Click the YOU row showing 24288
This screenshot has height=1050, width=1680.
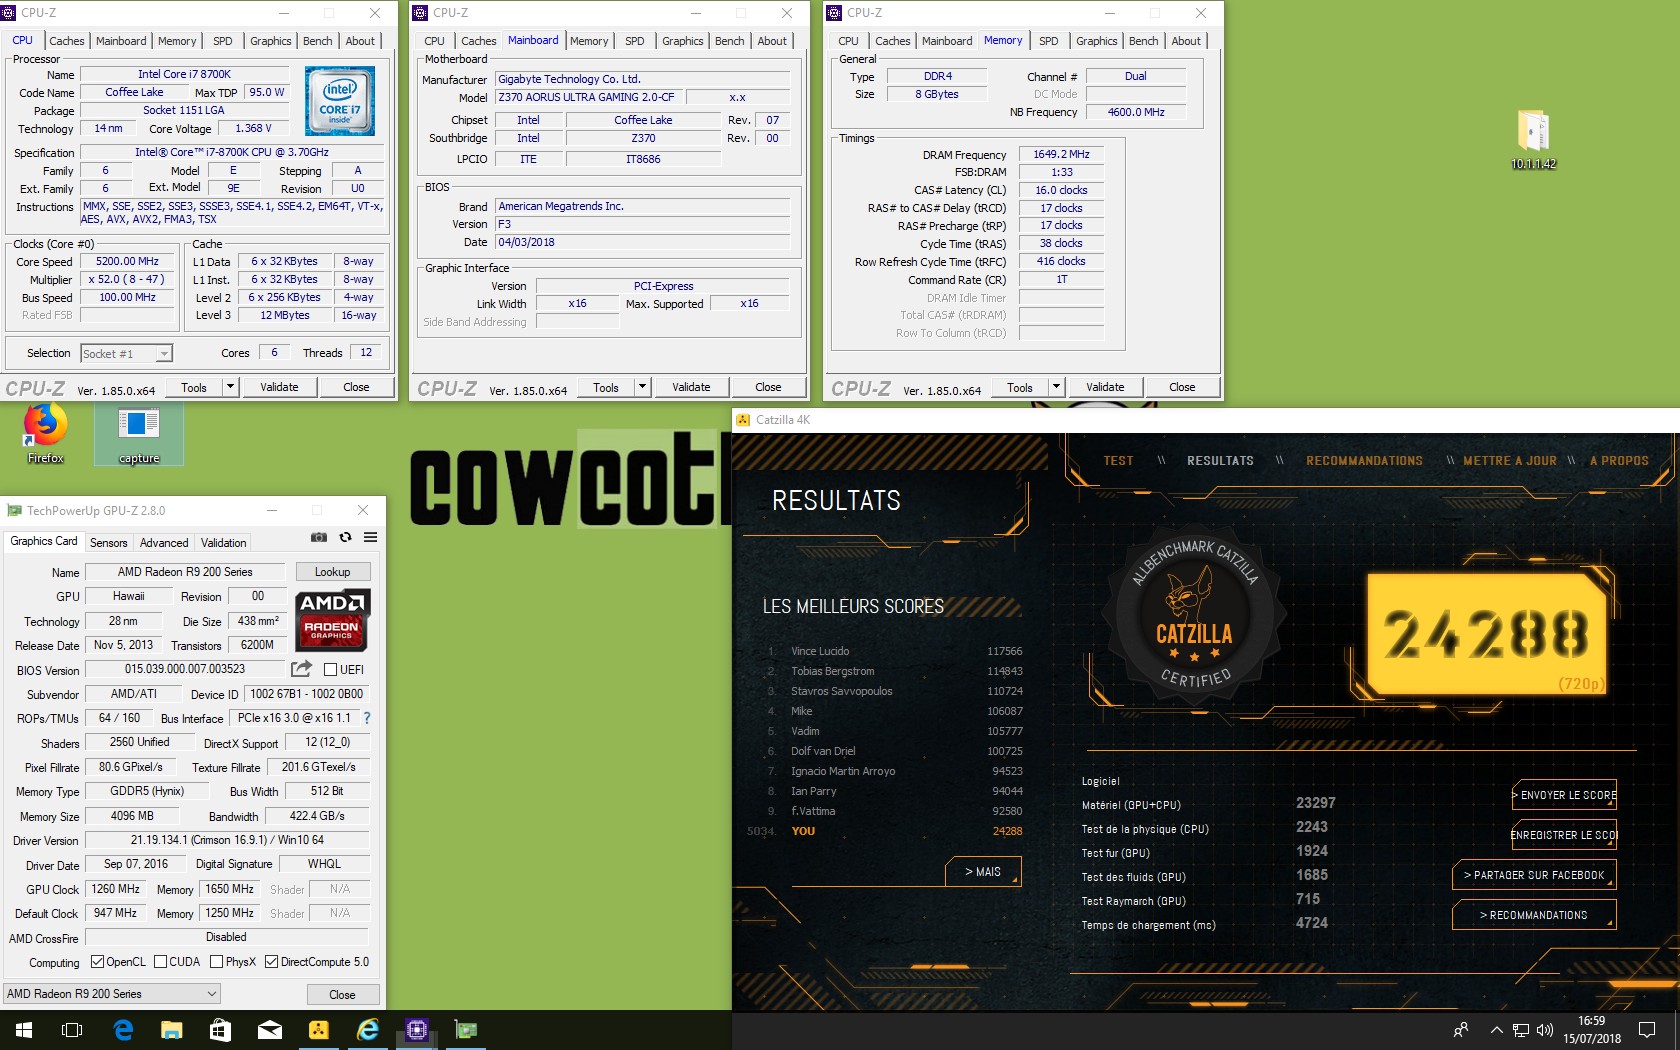pos(885,831)
